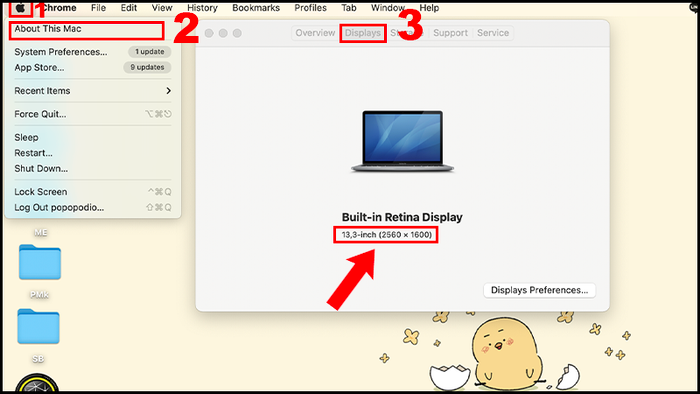Open System Preferences from Apple menu
The height and width of the screenshot is (394, 700).
61,52
